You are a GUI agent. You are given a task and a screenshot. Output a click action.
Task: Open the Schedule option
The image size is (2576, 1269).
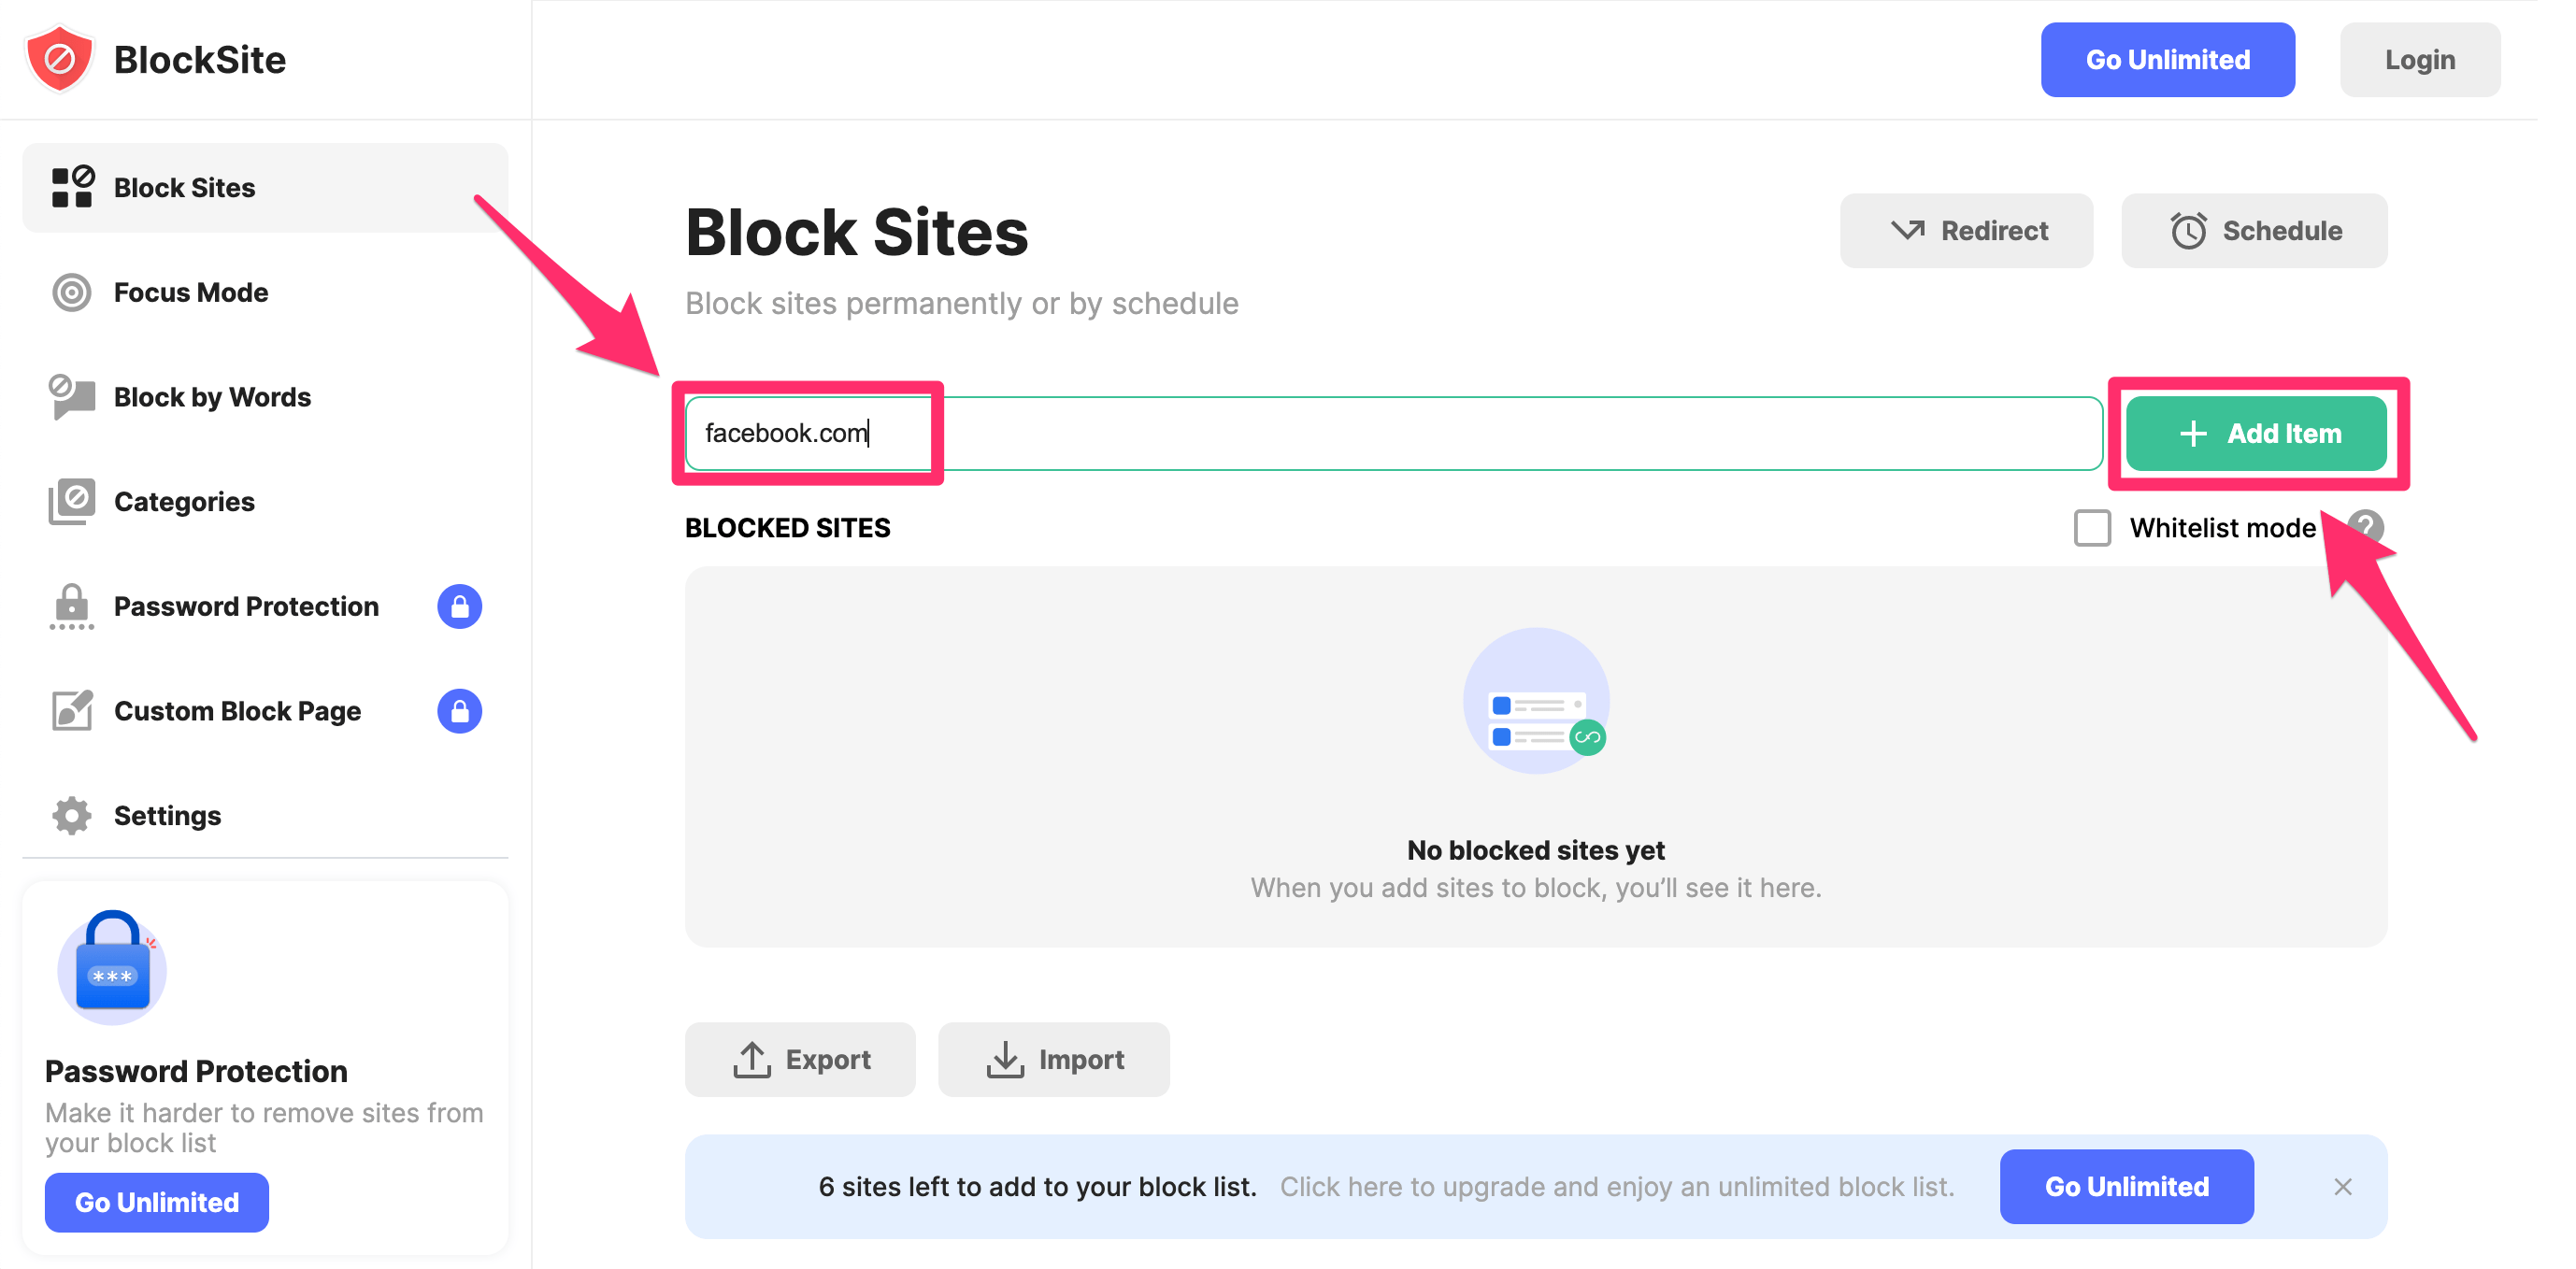2254,231
